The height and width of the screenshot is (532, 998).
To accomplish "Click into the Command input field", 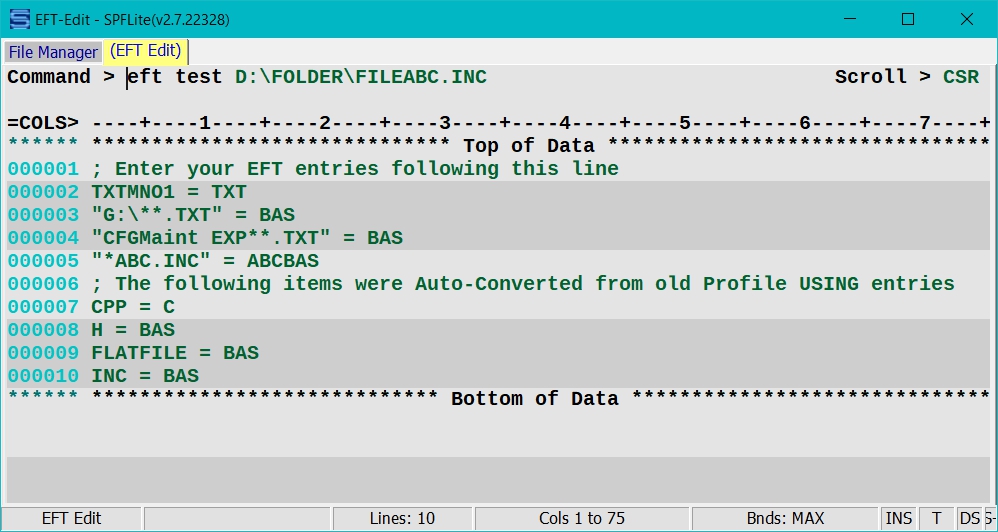I will click(471, 78).
